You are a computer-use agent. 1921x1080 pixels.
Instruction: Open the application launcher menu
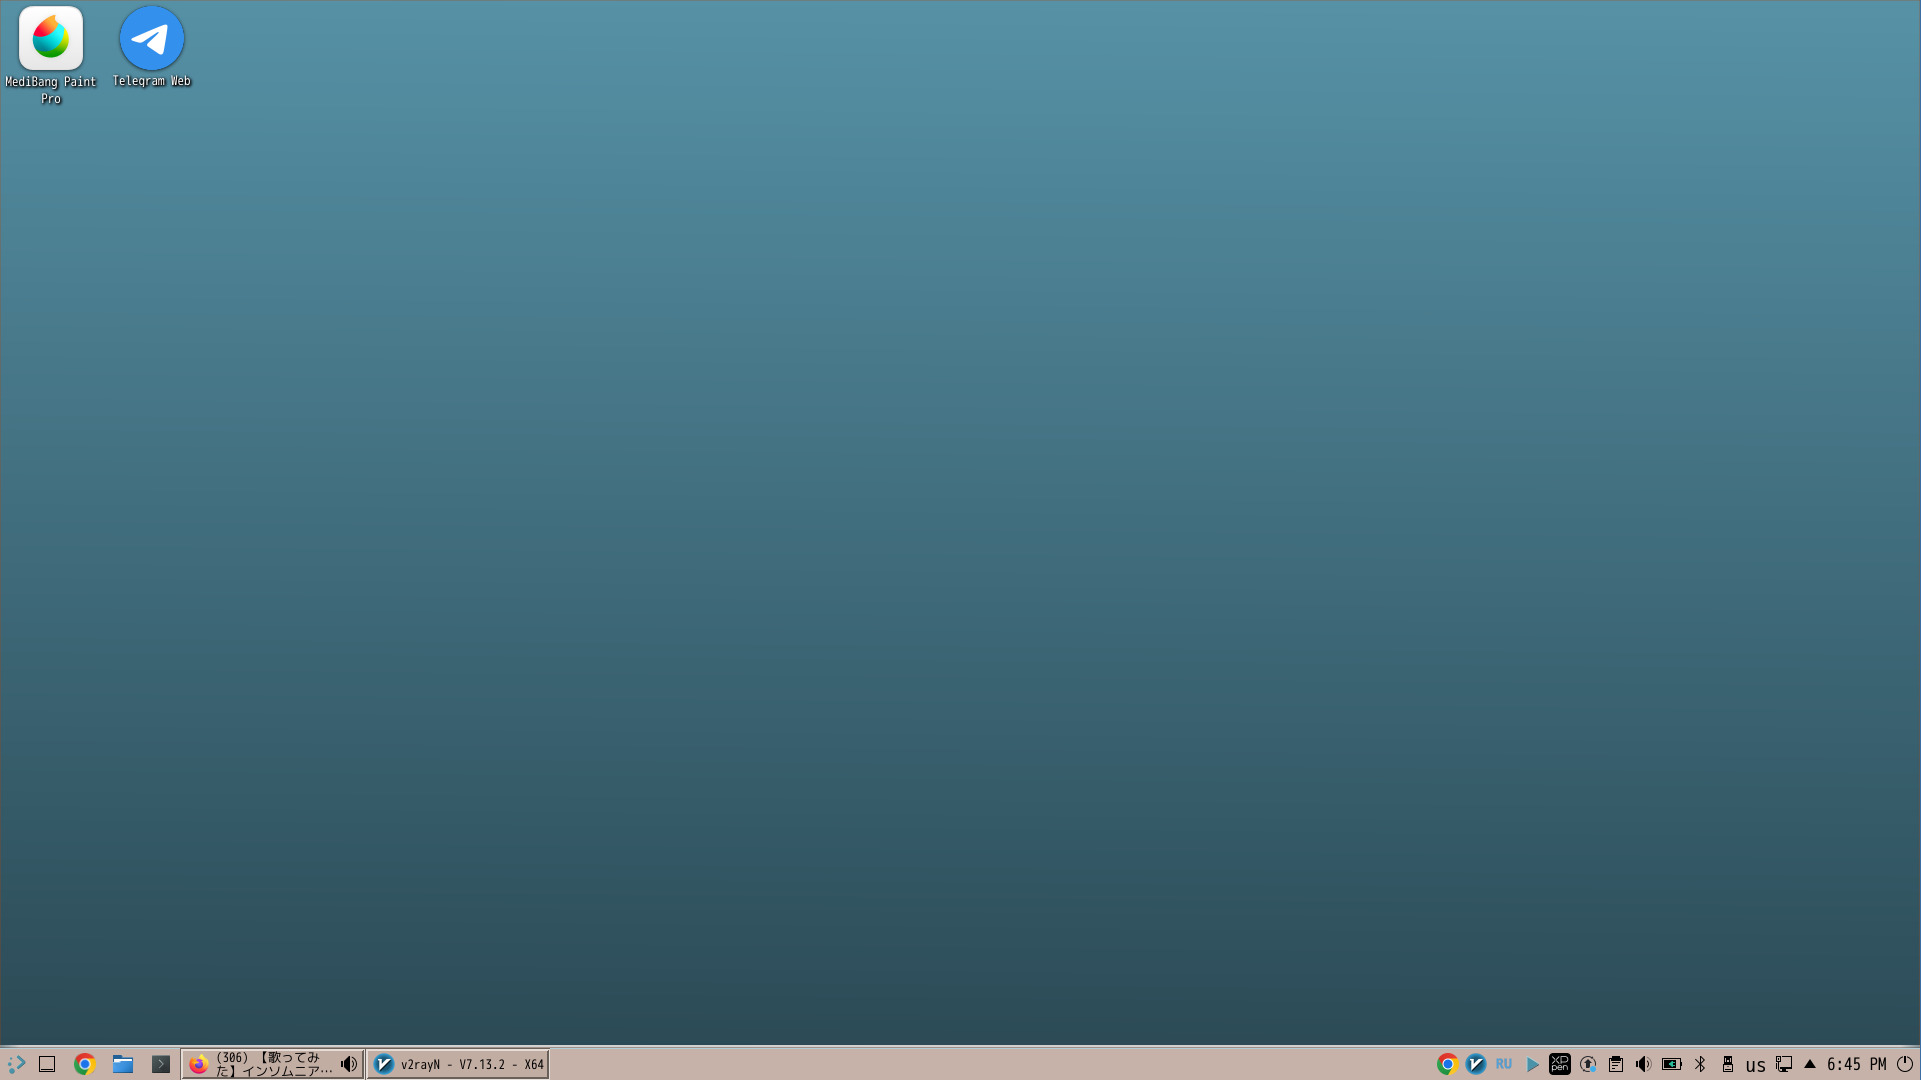16,1064
